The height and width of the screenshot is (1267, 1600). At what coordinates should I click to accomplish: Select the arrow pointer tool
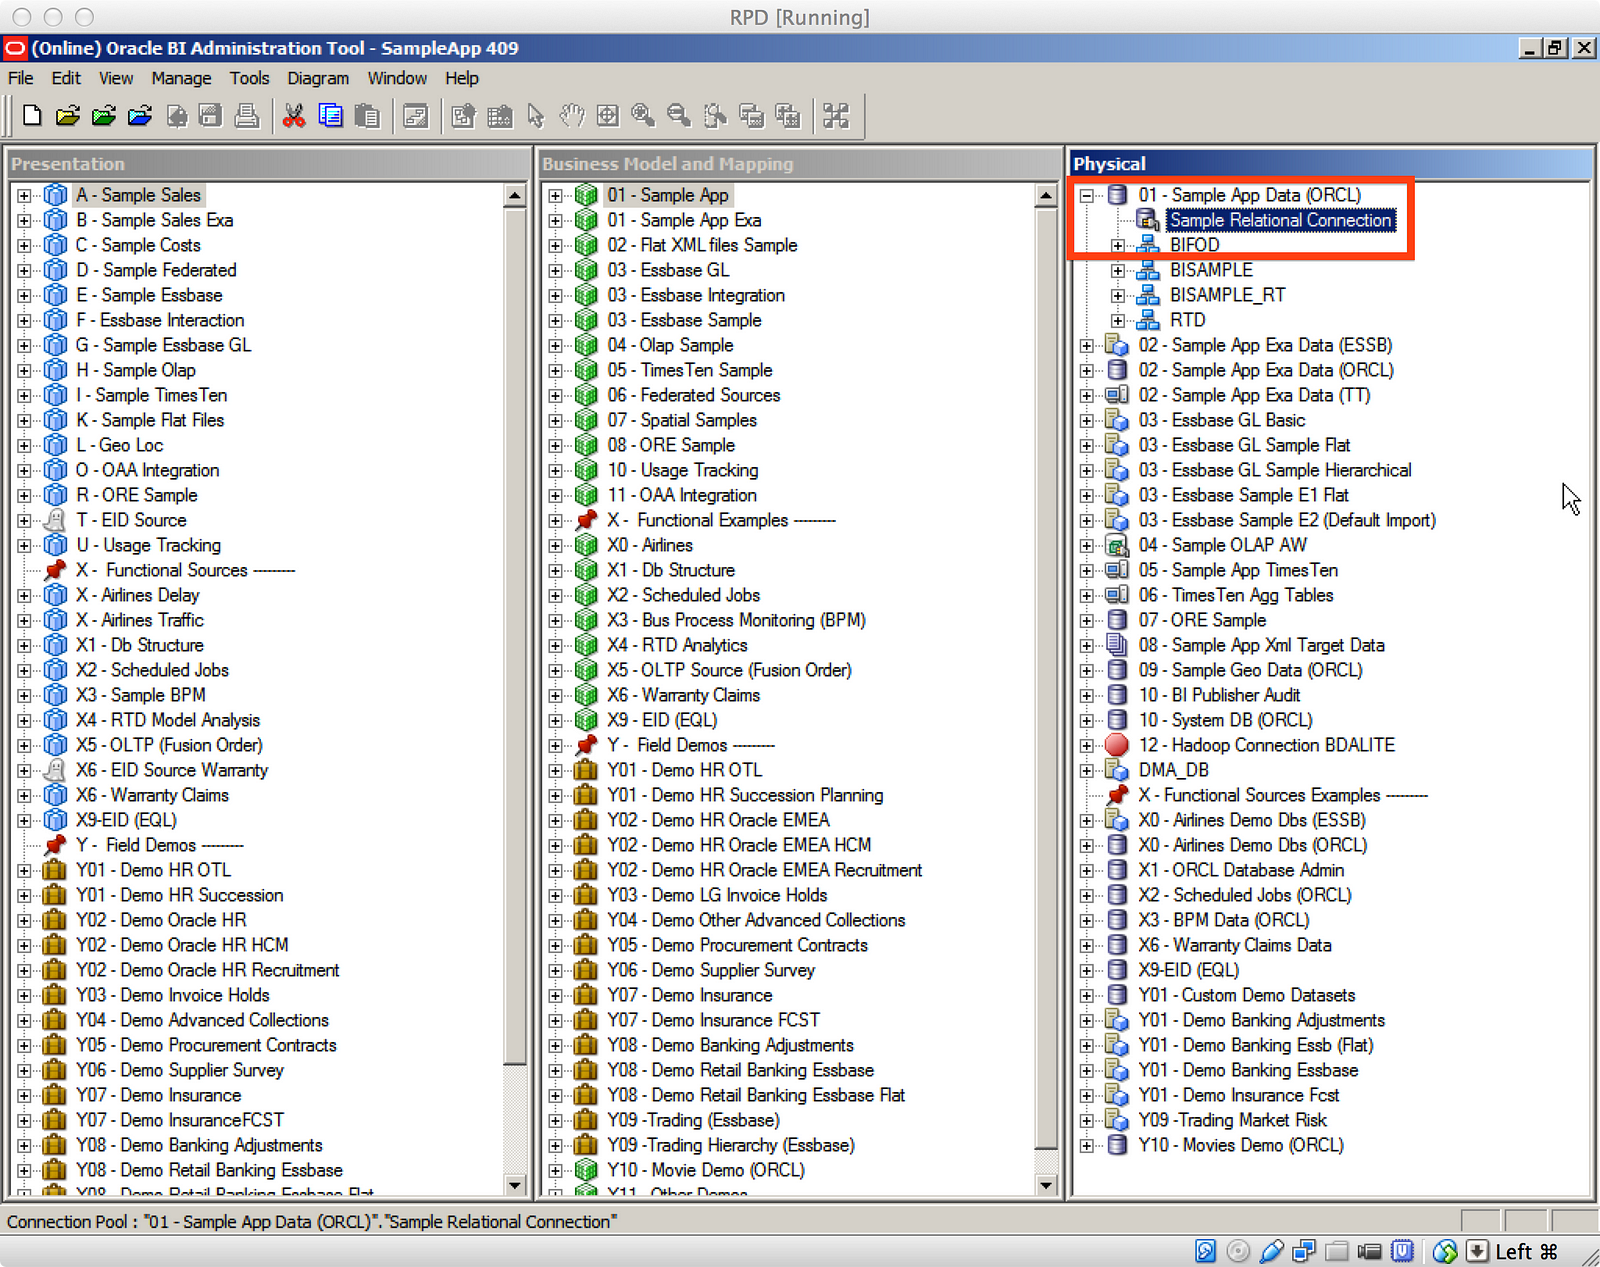pyautogui.click(x=536, y=116)
